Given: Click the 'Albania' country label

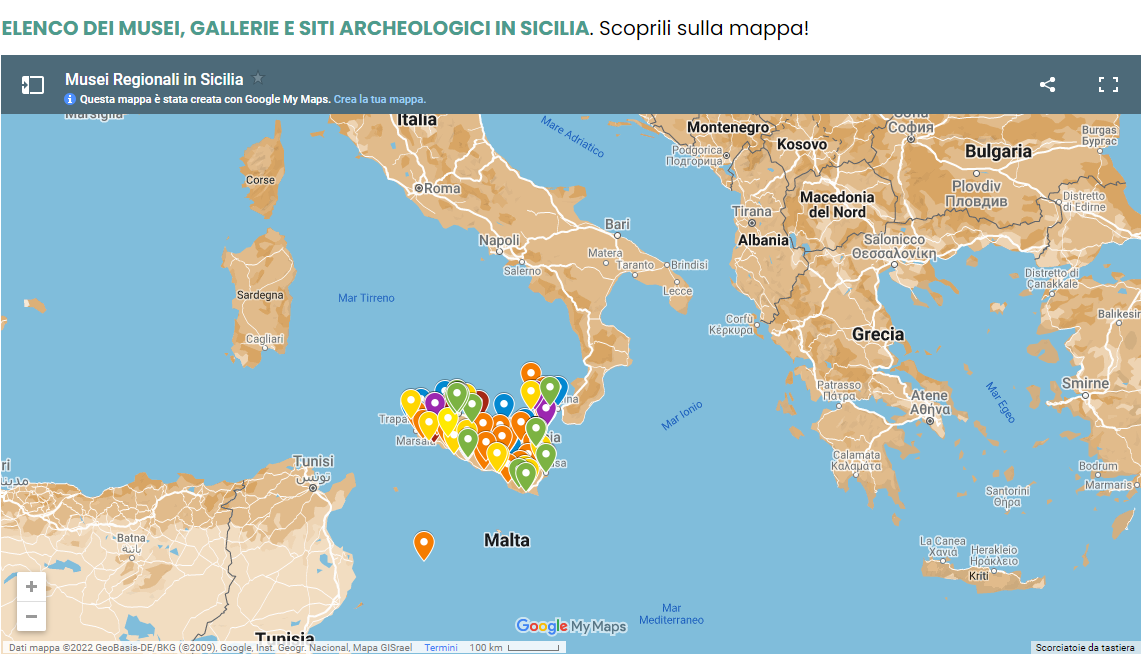Looking at the screenshot, I should pyautogui.click(x=763, y=240).
